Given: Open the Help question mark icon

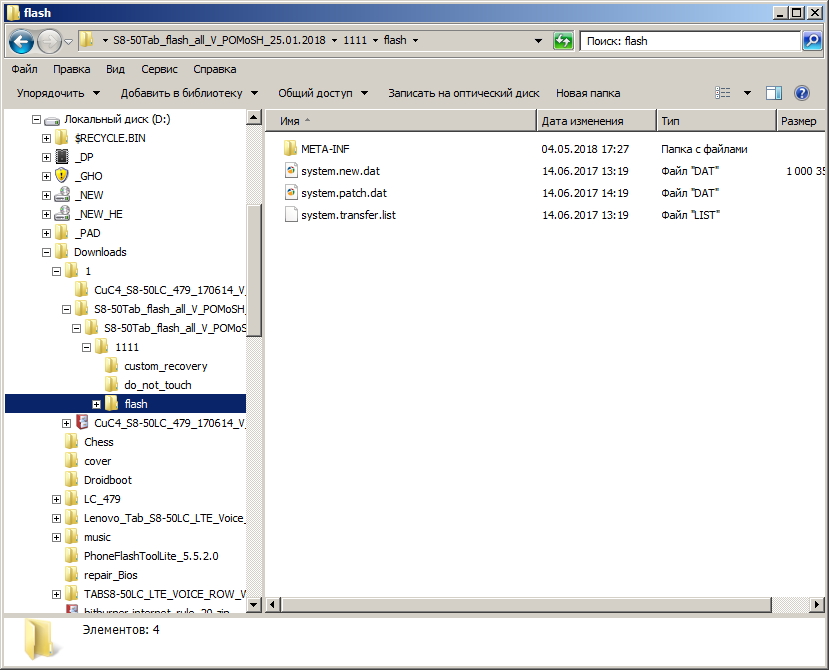Looking at the screenshot, I should tap(801, 93).
